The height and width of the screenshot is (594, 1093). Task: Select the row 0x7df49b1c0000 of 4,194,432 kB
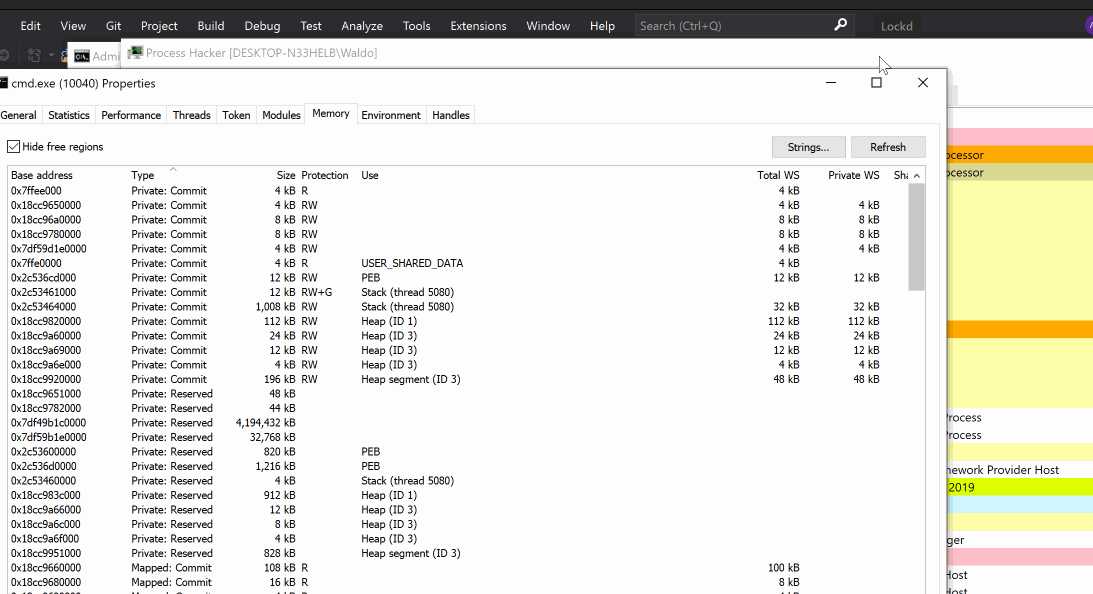pyautogui.click(x=458, y=422)
